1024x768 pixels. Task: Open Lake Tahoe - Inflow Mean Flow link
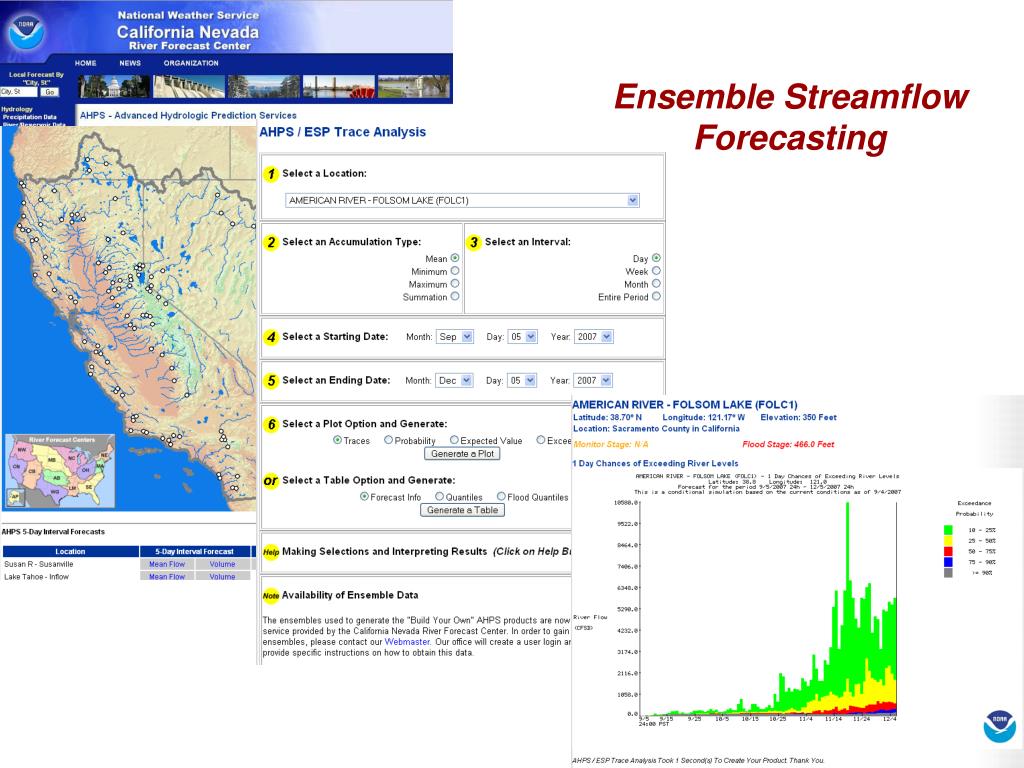tap(167, 577)
